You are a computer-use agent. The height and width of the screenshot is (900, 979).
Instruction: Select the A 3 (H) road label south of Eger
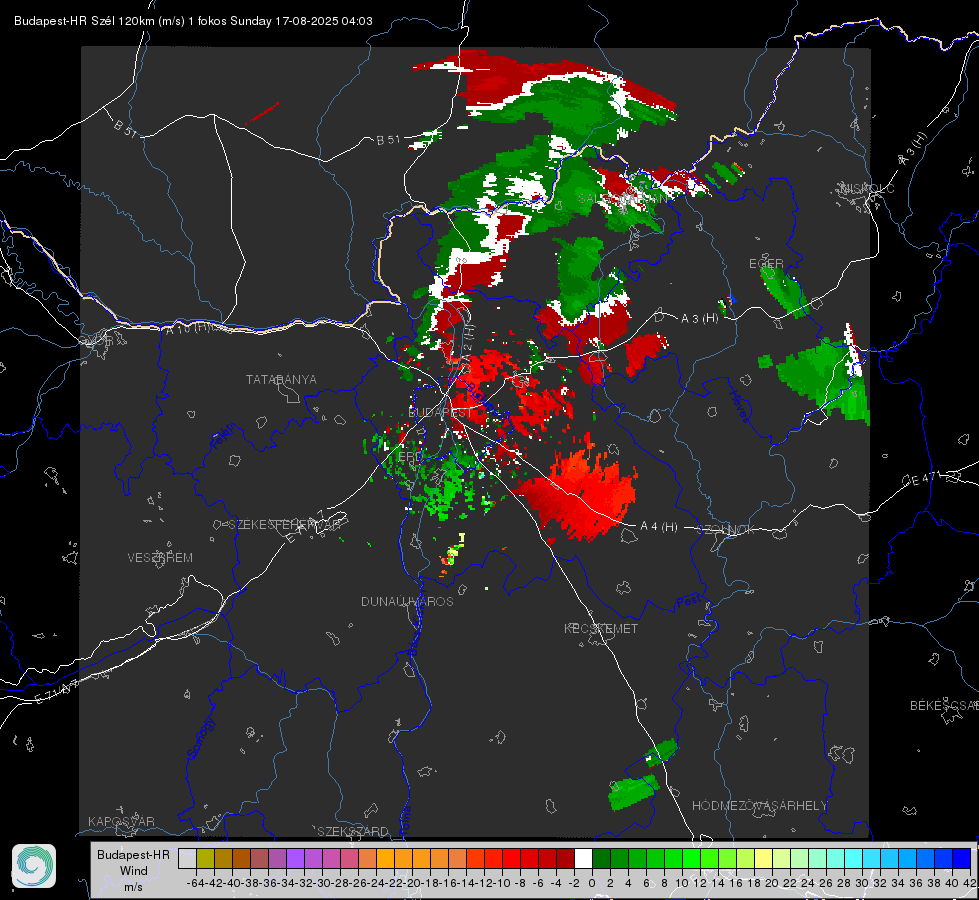click(700, 319)
